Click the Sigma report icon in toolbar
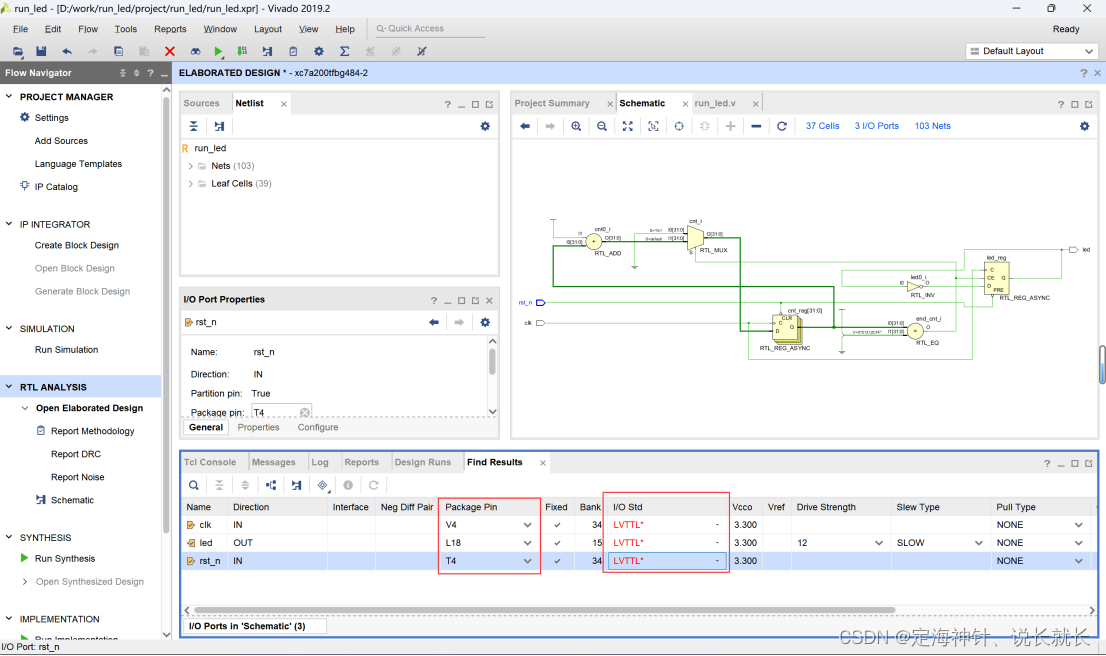This screenshot has height=656, width=1106. (344, 51)
